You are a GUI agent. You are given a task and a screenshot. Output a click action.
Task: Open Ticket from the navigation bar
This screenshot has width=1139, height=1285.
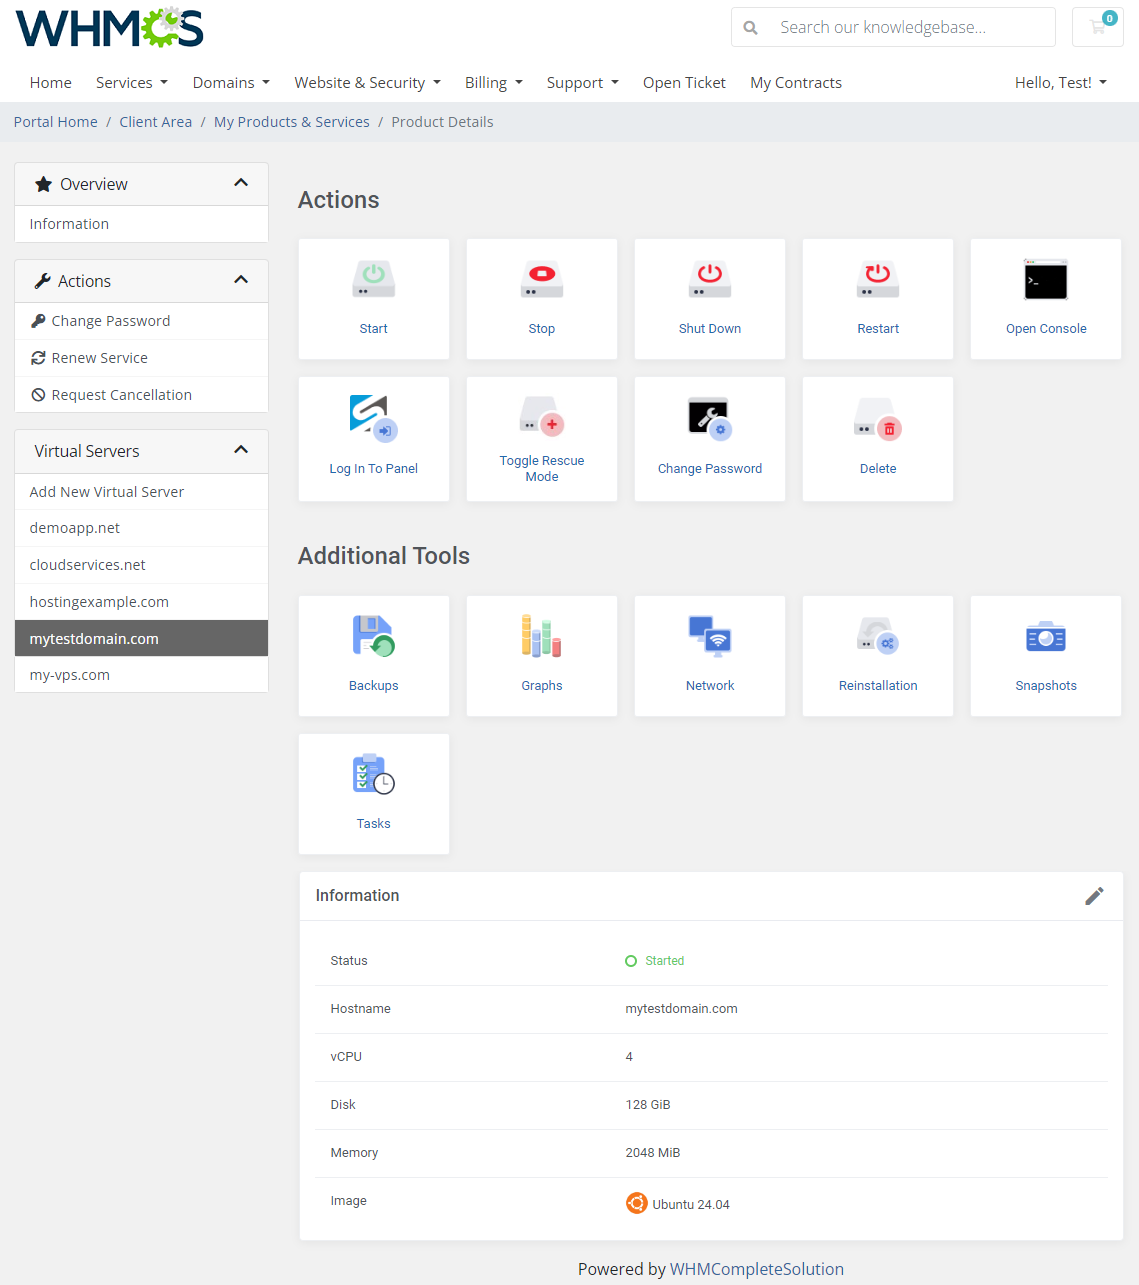click(684, 82)
